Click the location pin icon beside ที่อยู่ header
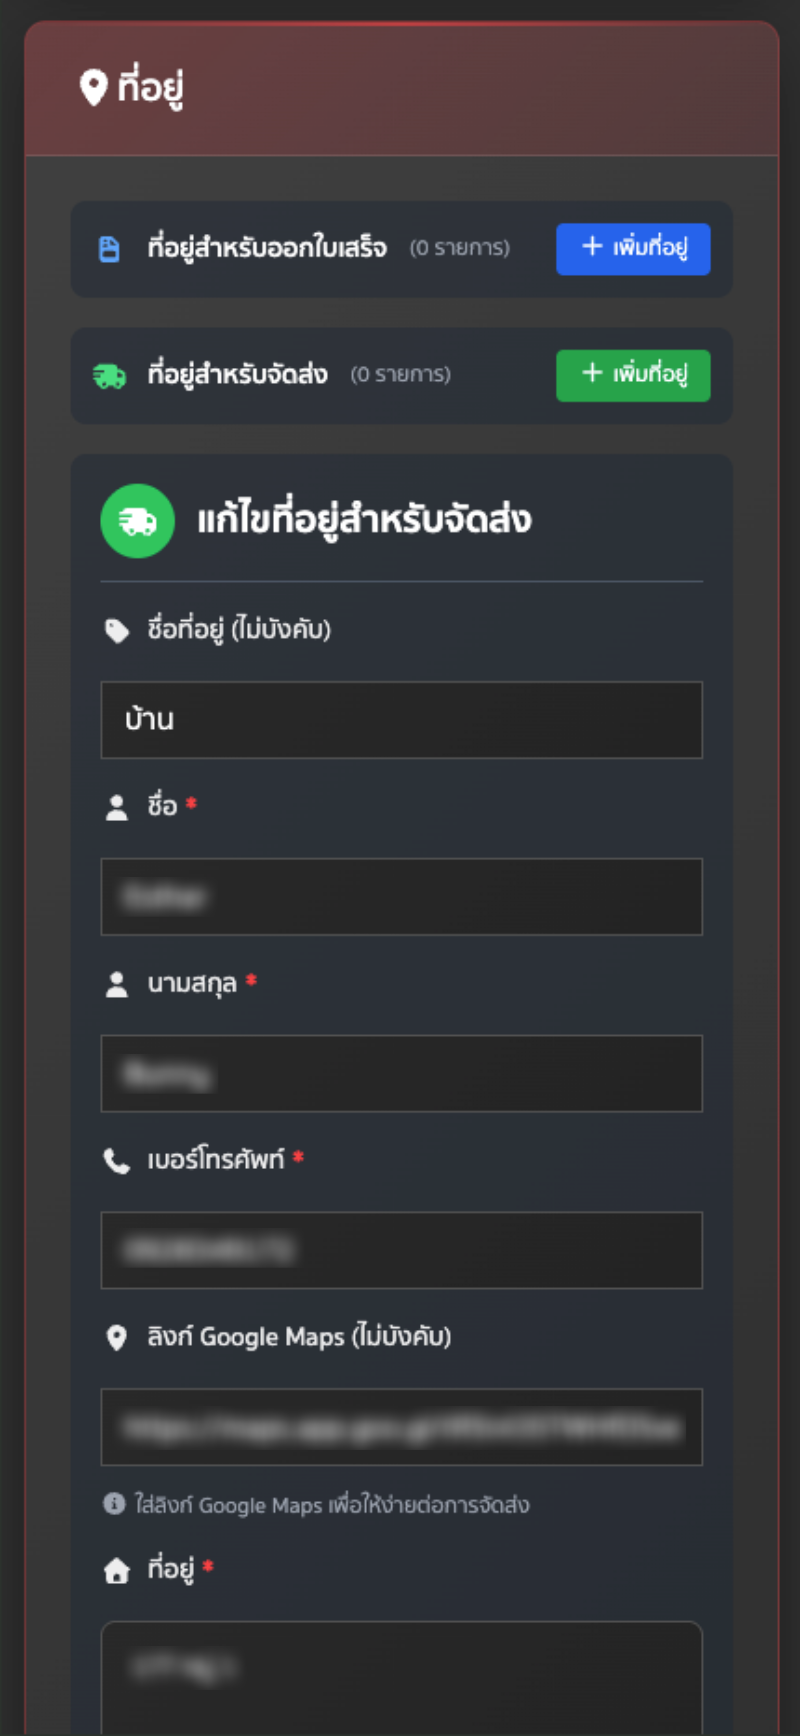Image resolution: width=800 pixels, height=1736 pixels. pyautogui.click(x=93, y=88)
